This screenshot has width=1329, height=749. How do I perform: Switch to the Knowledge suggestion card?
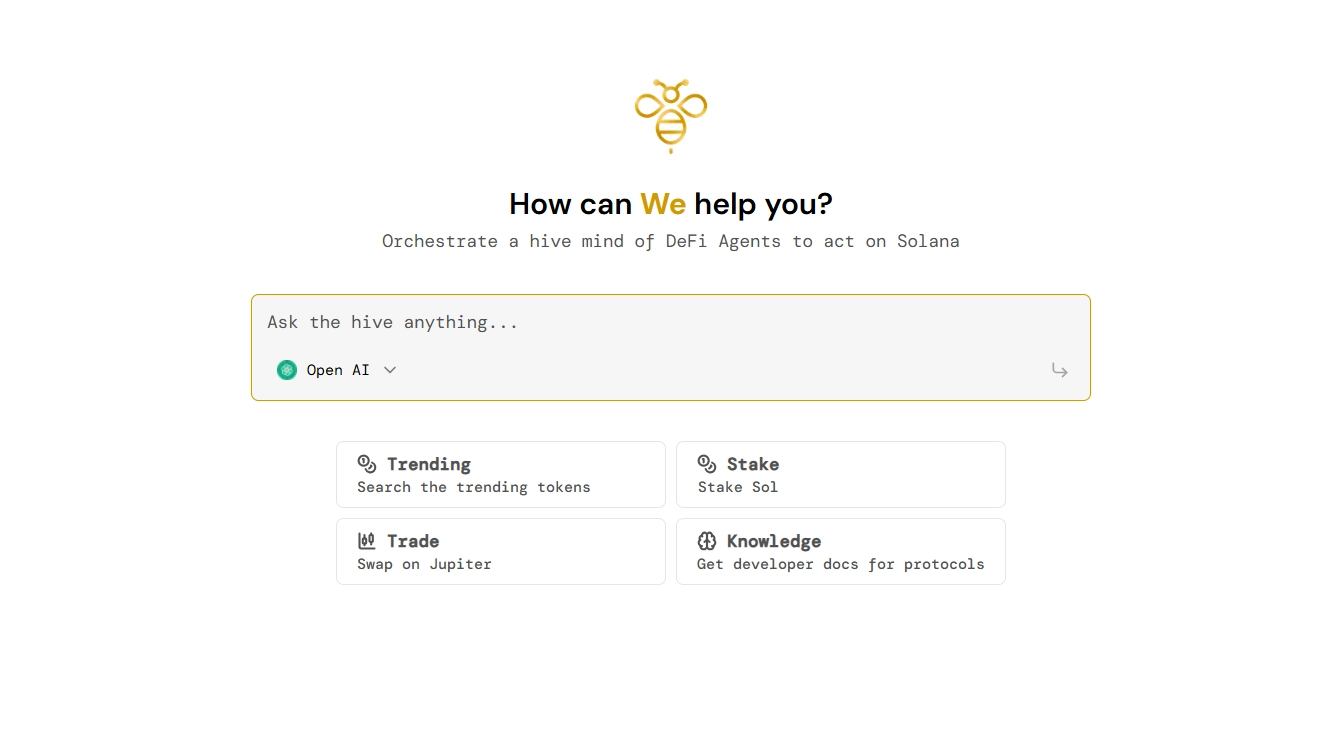point(840,551)
